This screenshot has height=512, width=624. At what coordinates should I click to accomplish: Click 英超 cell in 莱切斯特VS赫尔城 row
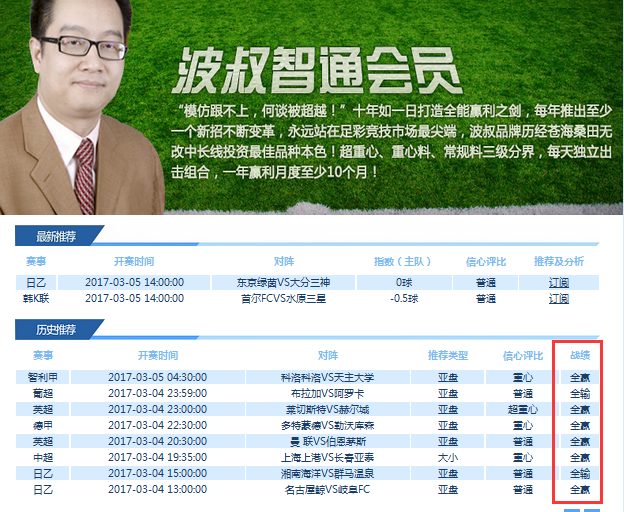(43, 409)
